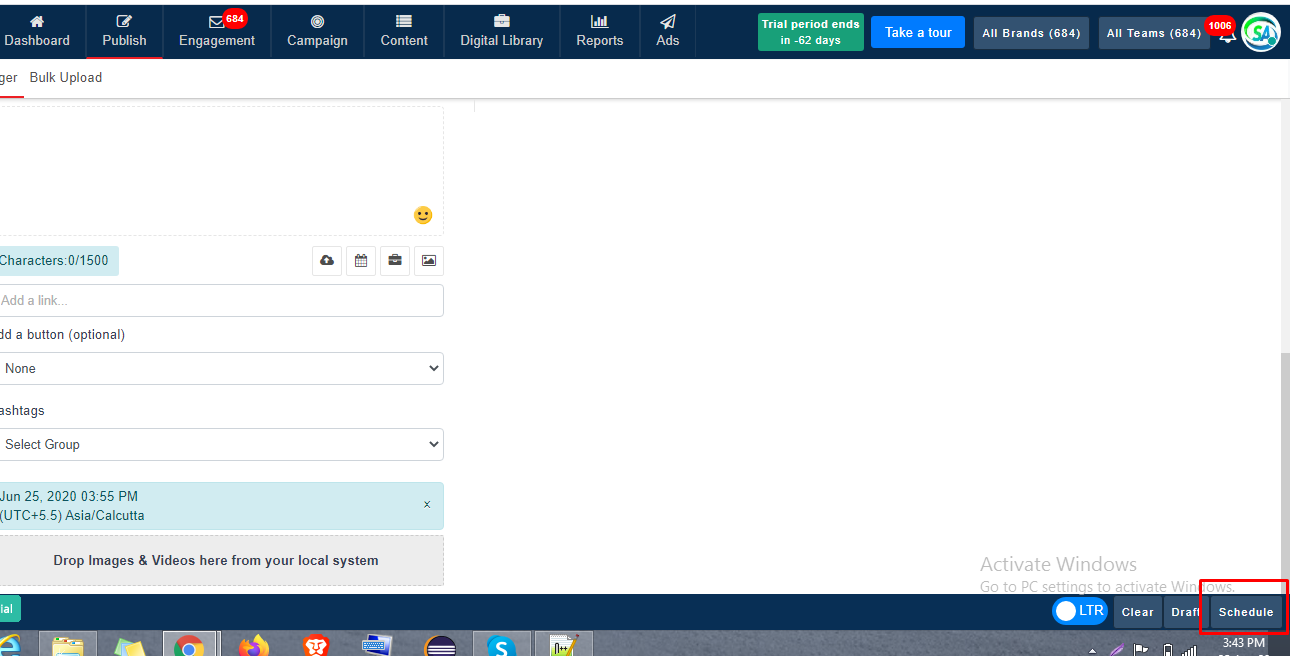The height and width of the screenshot is (656, 1290).
Task: Open the All Teams (684) selector
Action: pyautogui.click(x=1153, y=33)
